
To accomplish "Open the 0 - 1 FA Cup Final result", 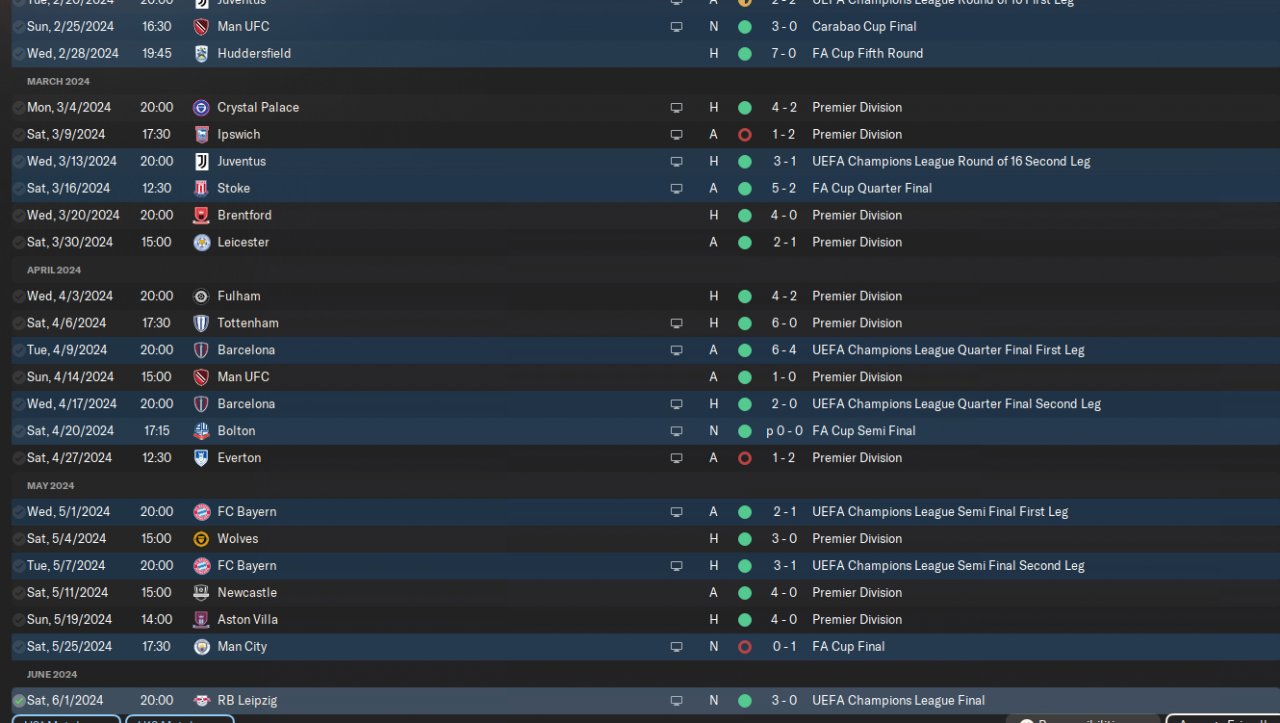I will coord(784,646).
